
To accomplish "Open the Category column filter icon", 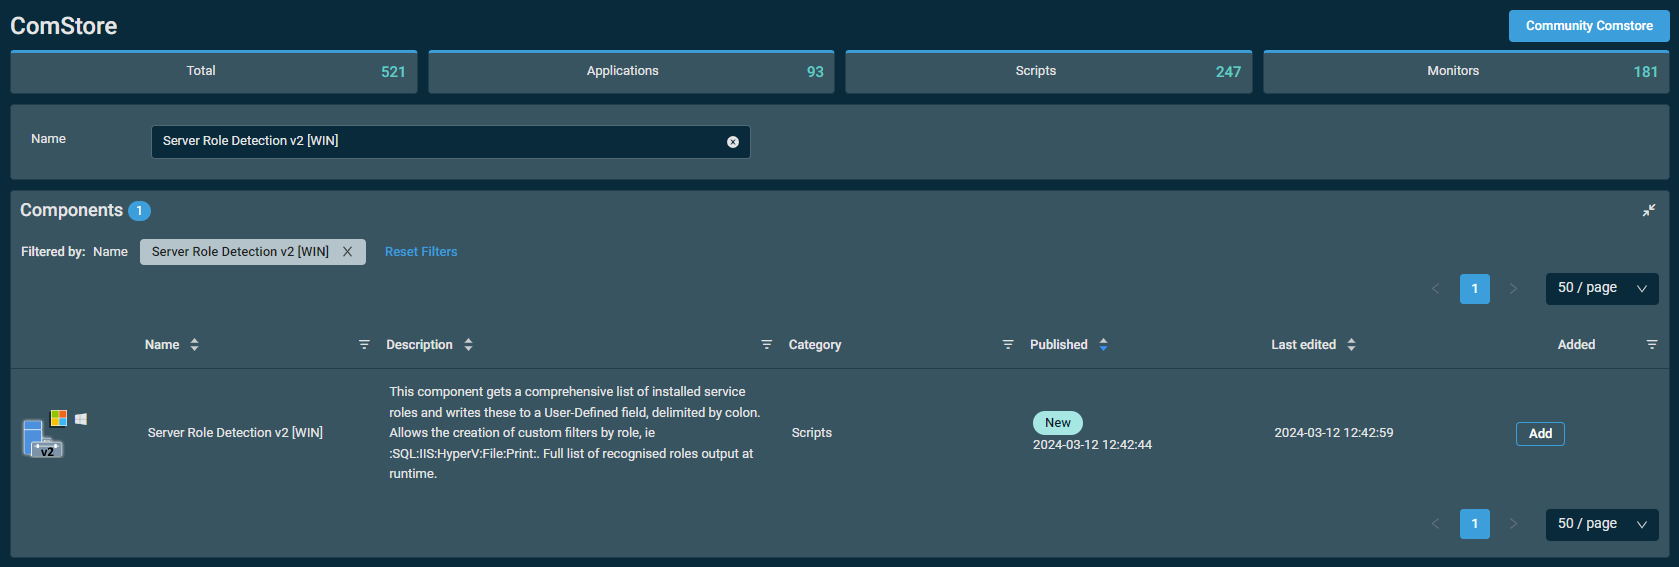I will 1008,345.
